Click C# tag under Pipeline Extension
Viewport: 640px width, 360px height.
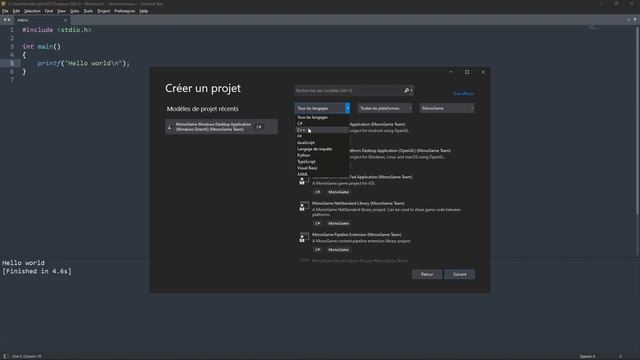(318, 249)
